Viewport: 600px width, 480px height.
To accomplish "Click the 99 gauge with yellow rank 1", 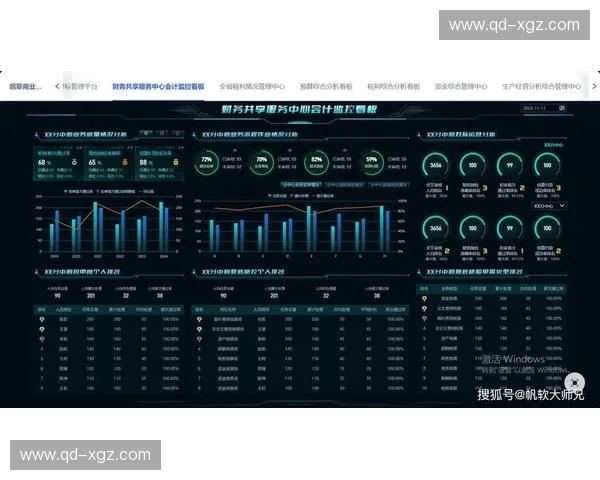I will tap(510, 229).
